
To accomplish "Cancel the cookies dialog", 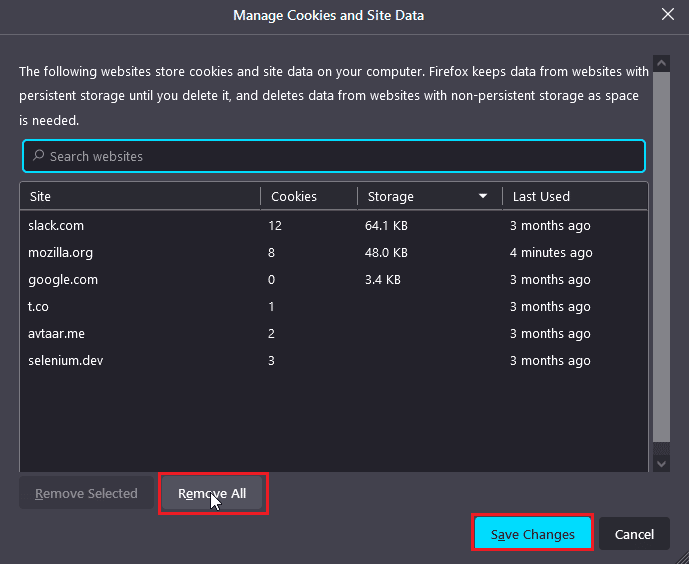I will 634,534.
